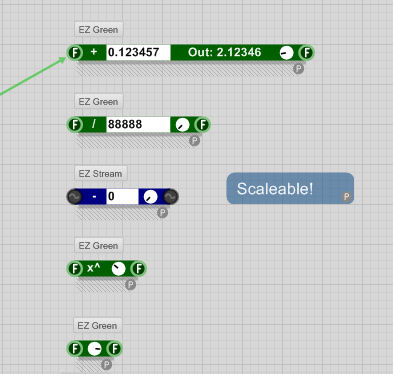Click the - operator on the stream module
Screen dimensions: 393x374
[x=94, y=197]
